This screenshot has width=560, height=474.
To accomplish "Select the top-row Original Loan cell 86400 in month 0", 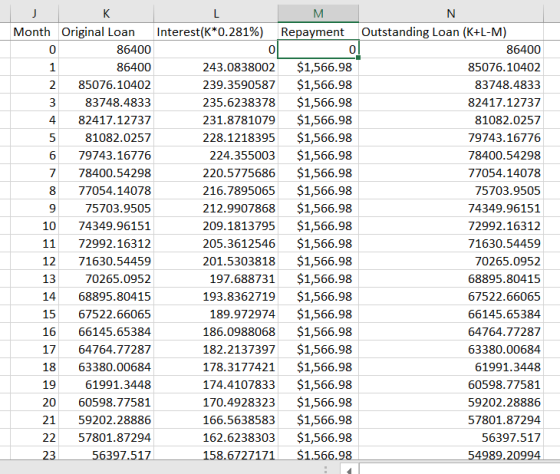I will point(106,49).
